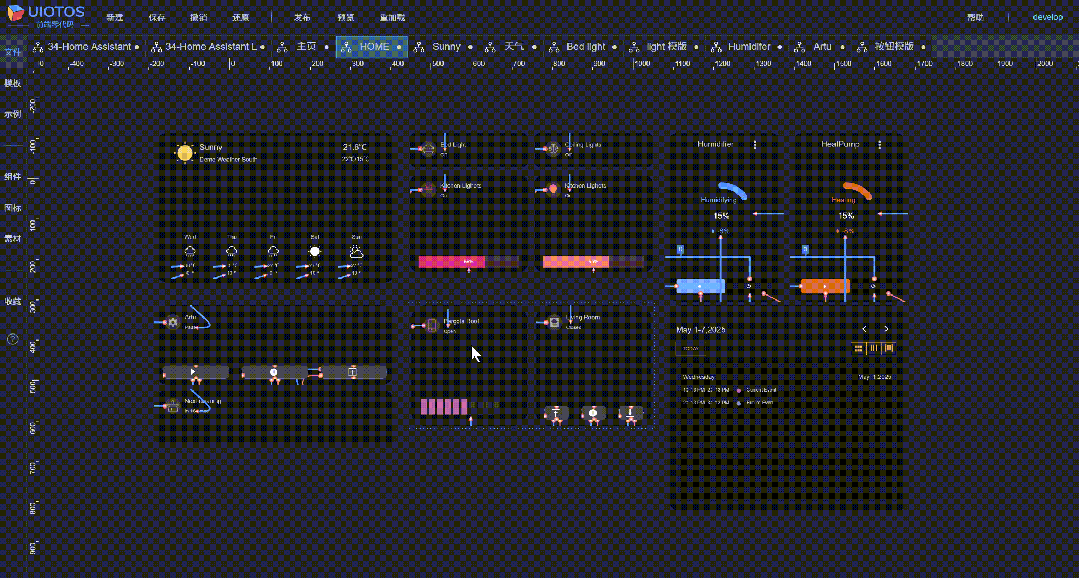Open the light 模板 tab
The height and width of the screenshot is (578, 1079).
[665, 47]
